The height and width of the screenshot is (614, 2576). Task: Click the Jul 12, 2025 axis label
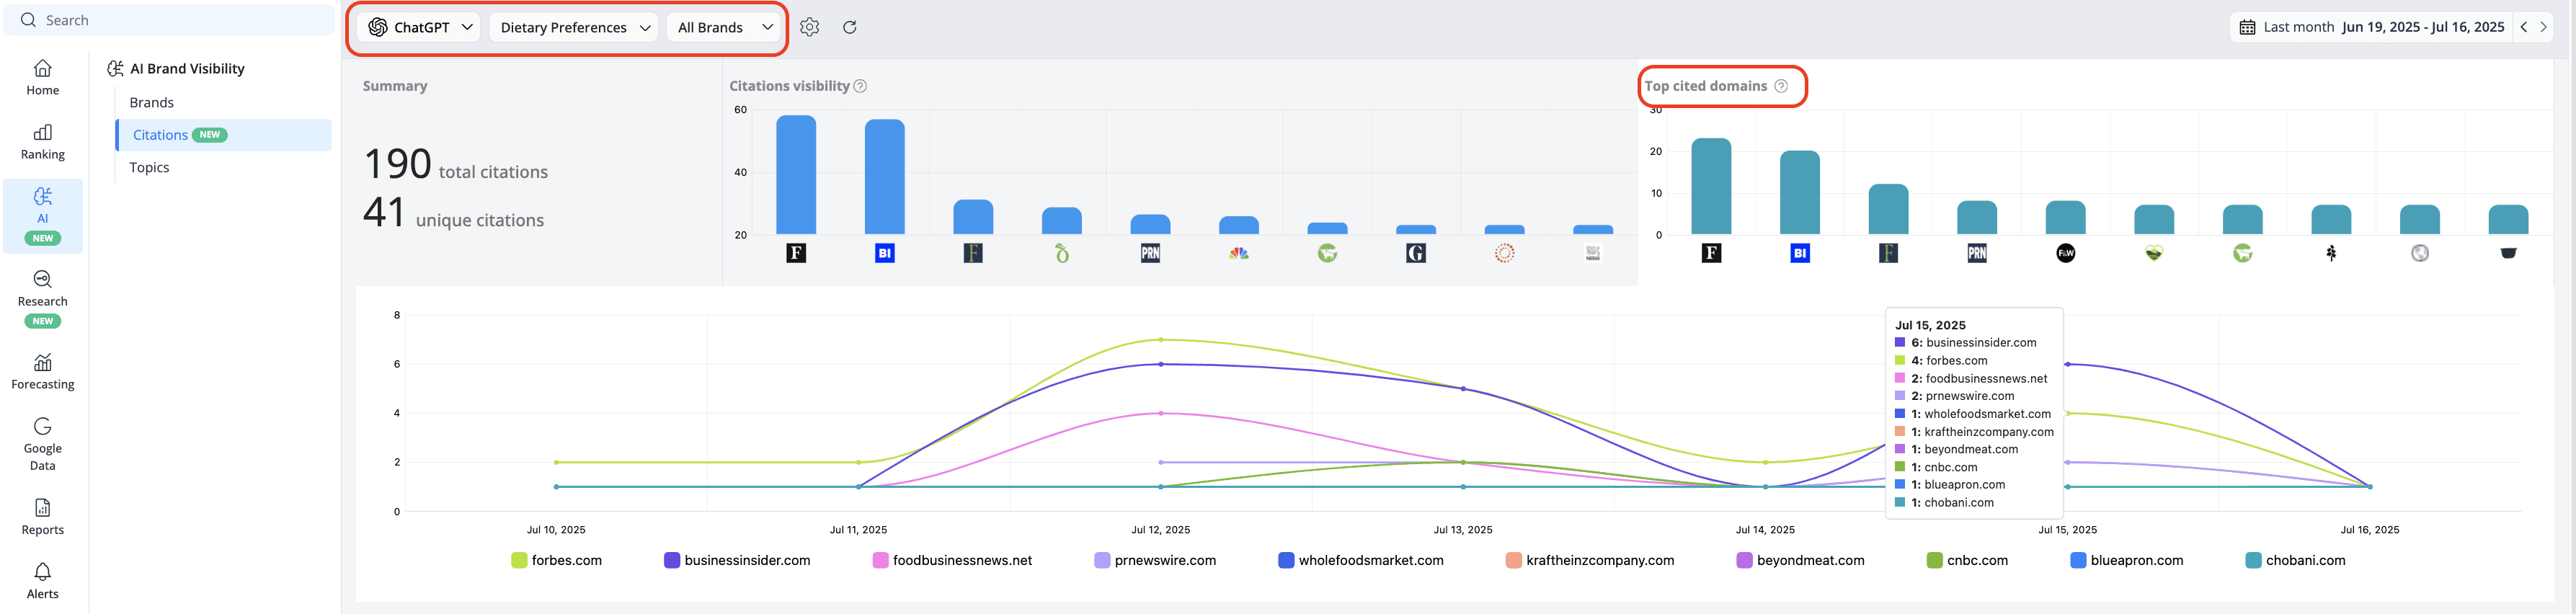(1161, 530)
